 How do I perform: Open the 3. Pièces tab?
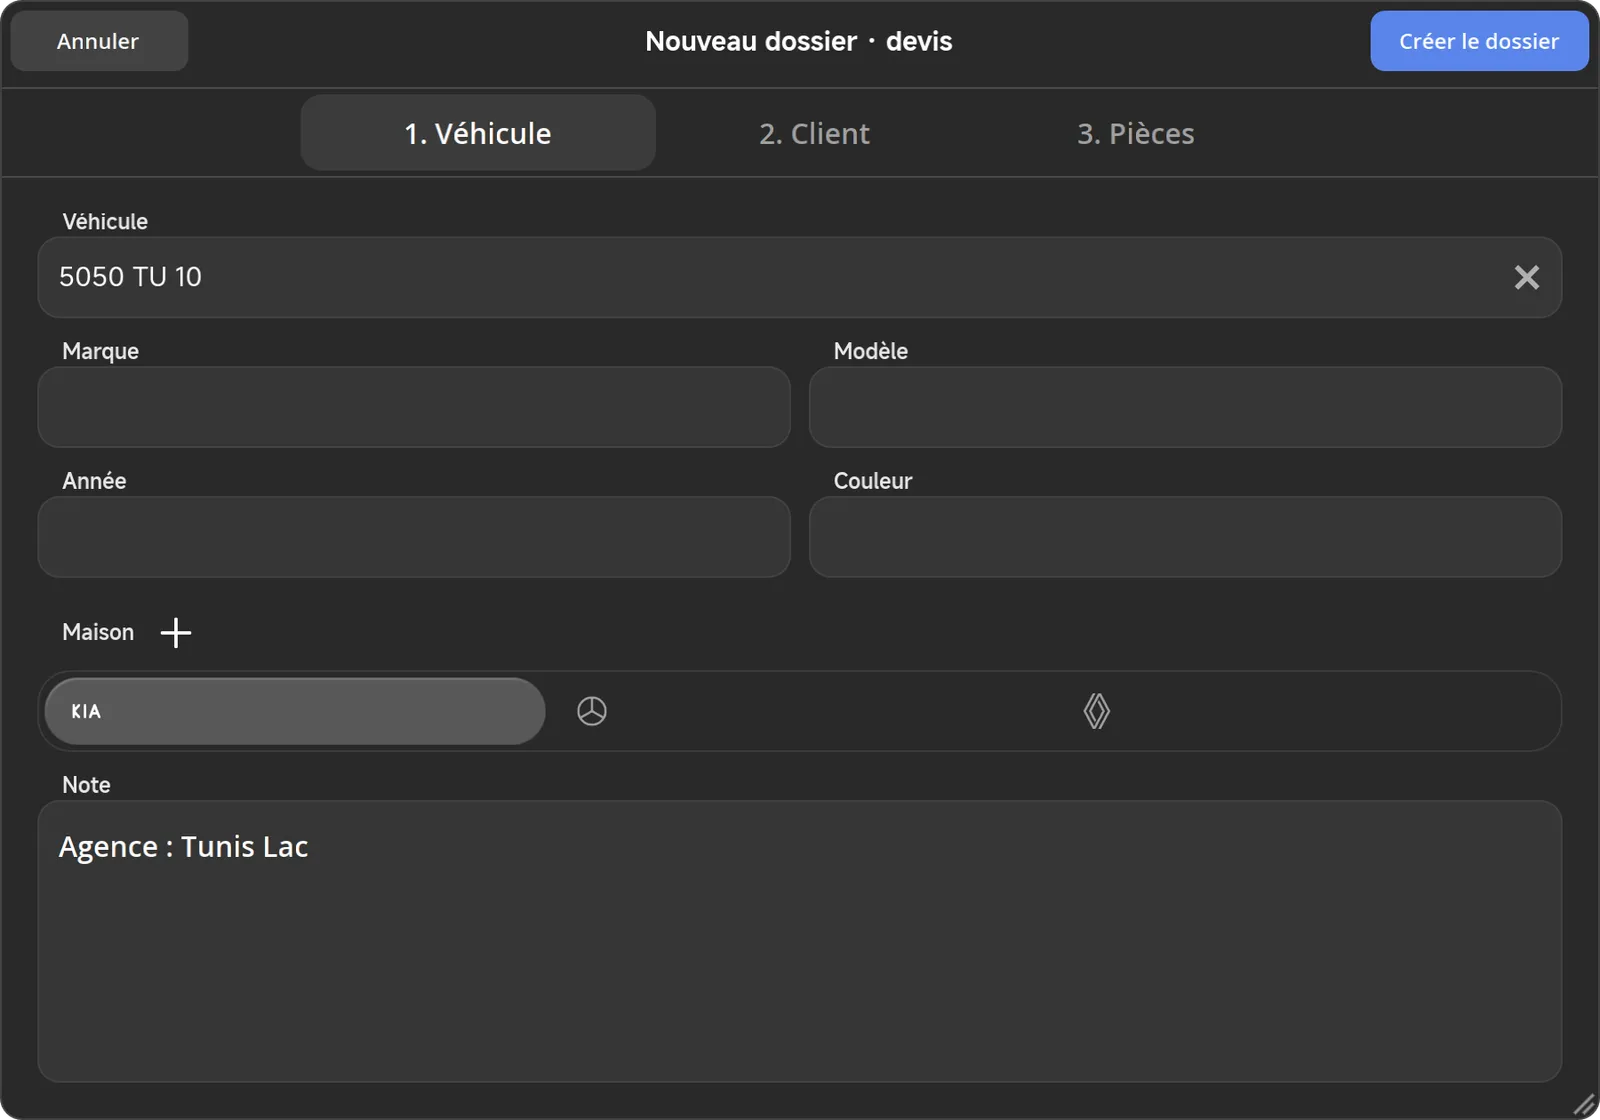[1135, 133]
